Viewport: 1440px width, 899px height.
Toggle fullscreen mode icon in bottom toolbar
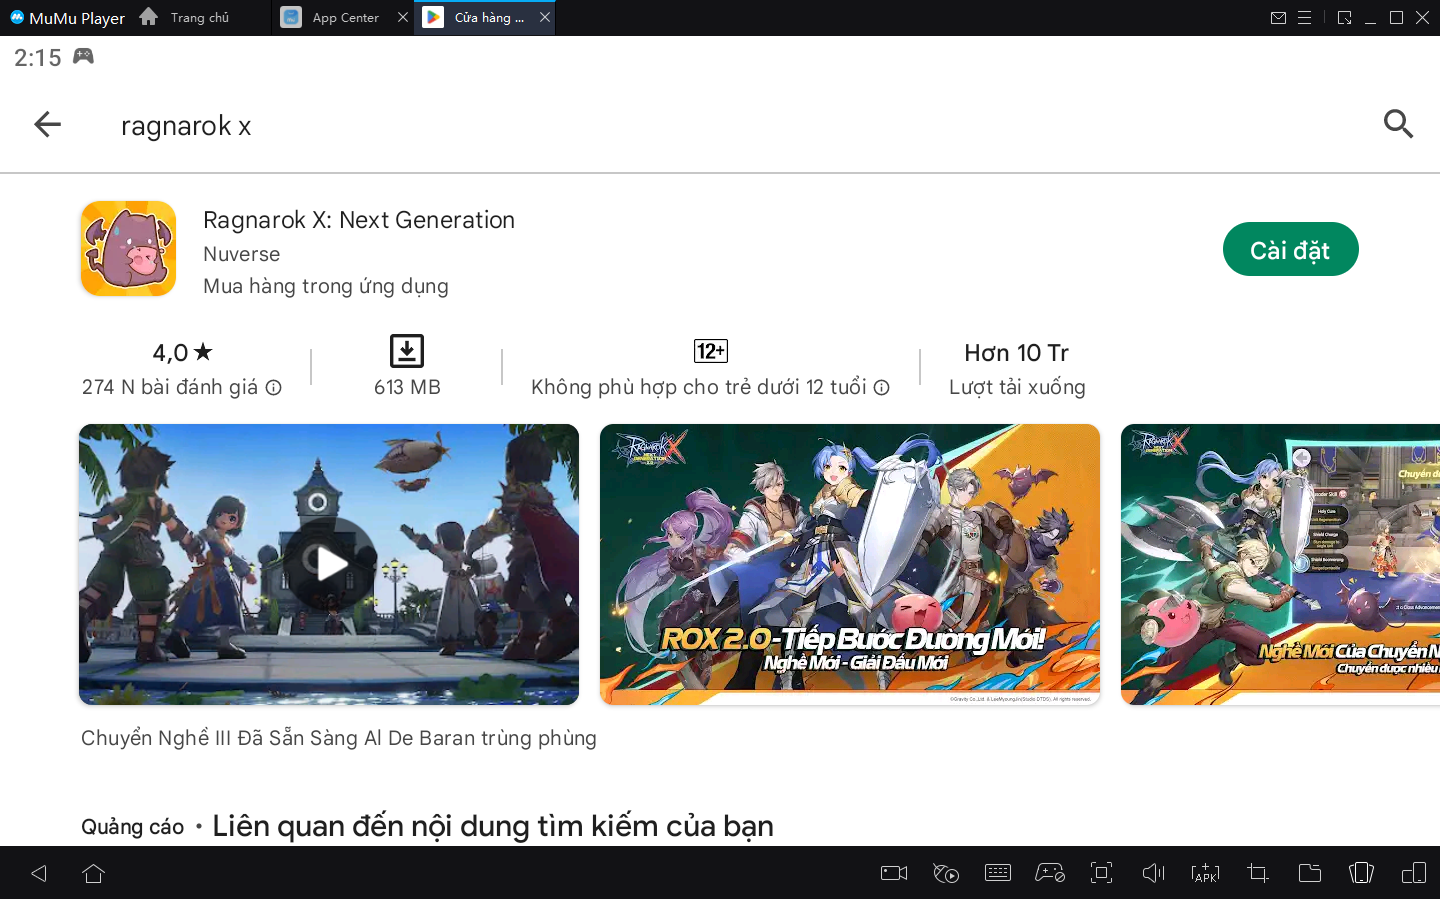click(x=1101, y=873)
